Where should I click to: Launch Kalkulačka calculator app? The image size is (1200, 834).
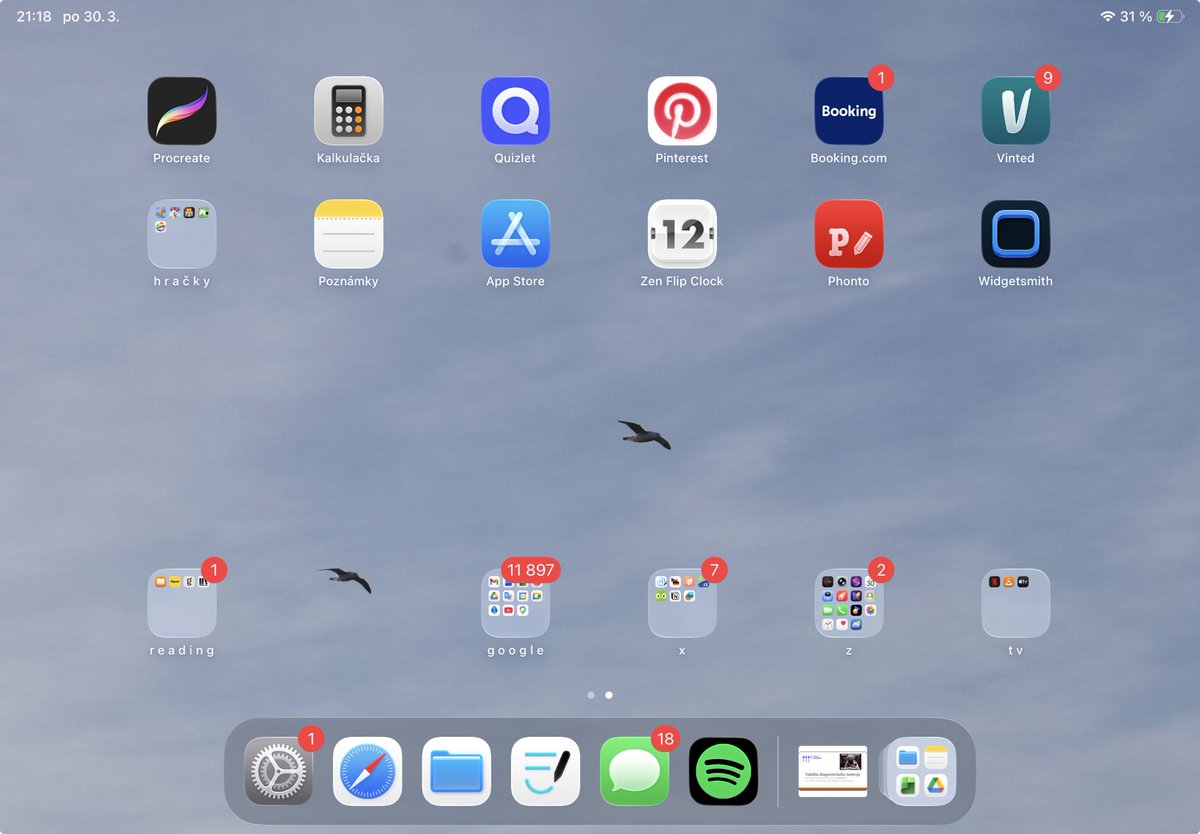click(349, 111)
